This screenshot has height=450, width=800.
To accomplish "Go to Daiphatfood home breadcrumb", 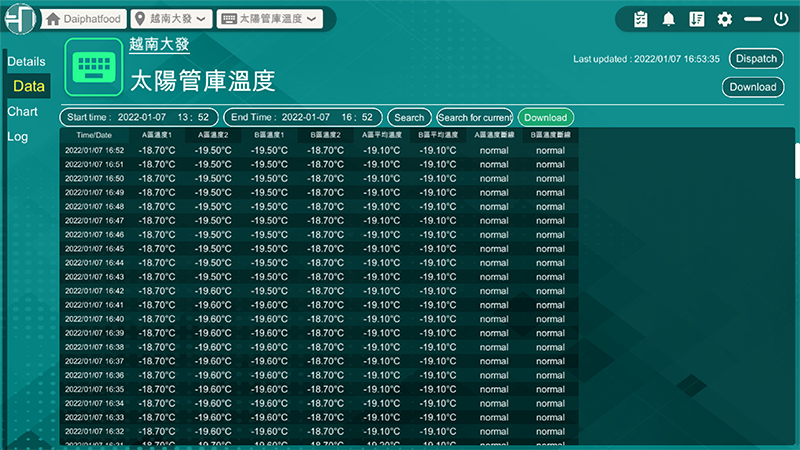I will point(84,19).
